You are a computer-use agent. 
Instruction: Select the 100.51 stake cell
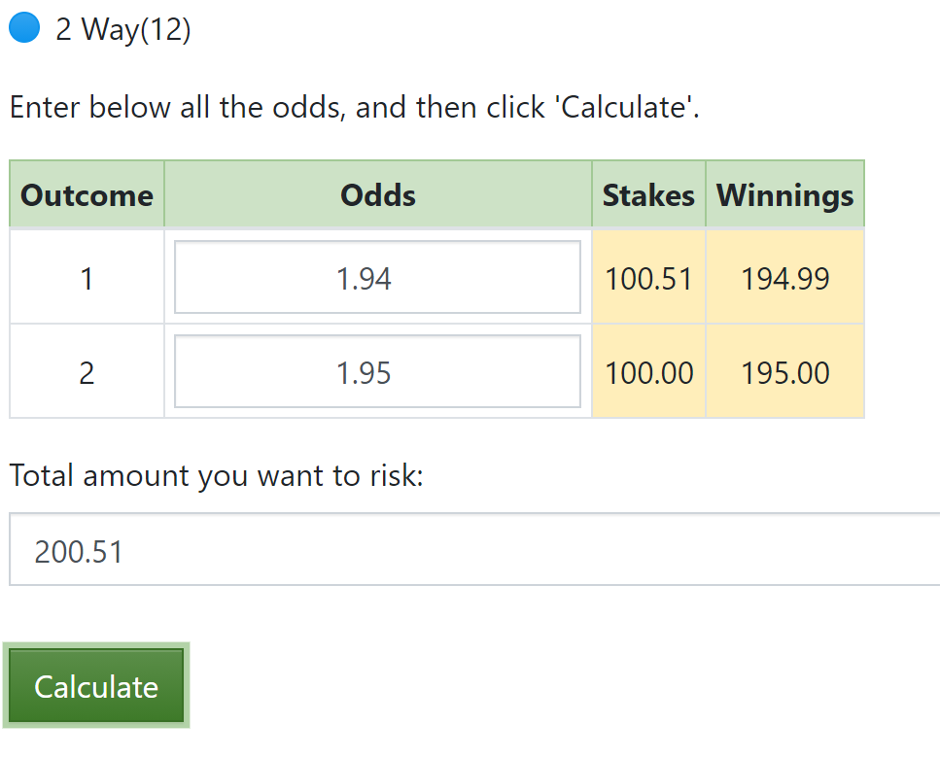(x=648, y=278)
